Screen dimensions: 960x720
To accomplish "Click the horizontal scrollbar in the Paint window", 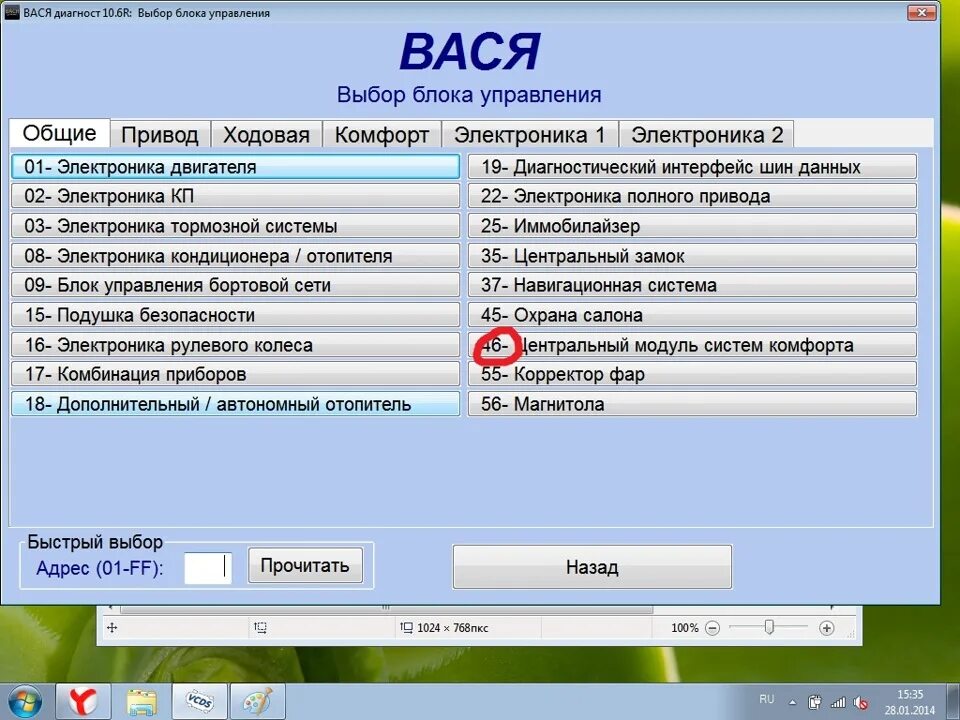I will coord(386,609).
